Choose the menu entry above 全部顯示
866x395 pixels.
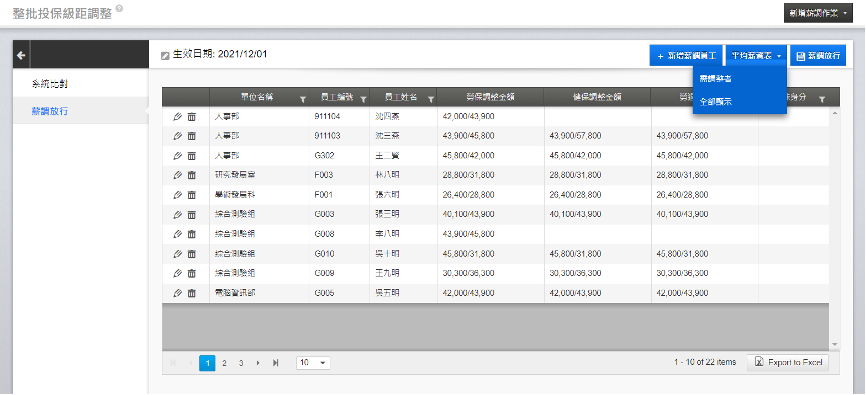[x=716, y=79]
